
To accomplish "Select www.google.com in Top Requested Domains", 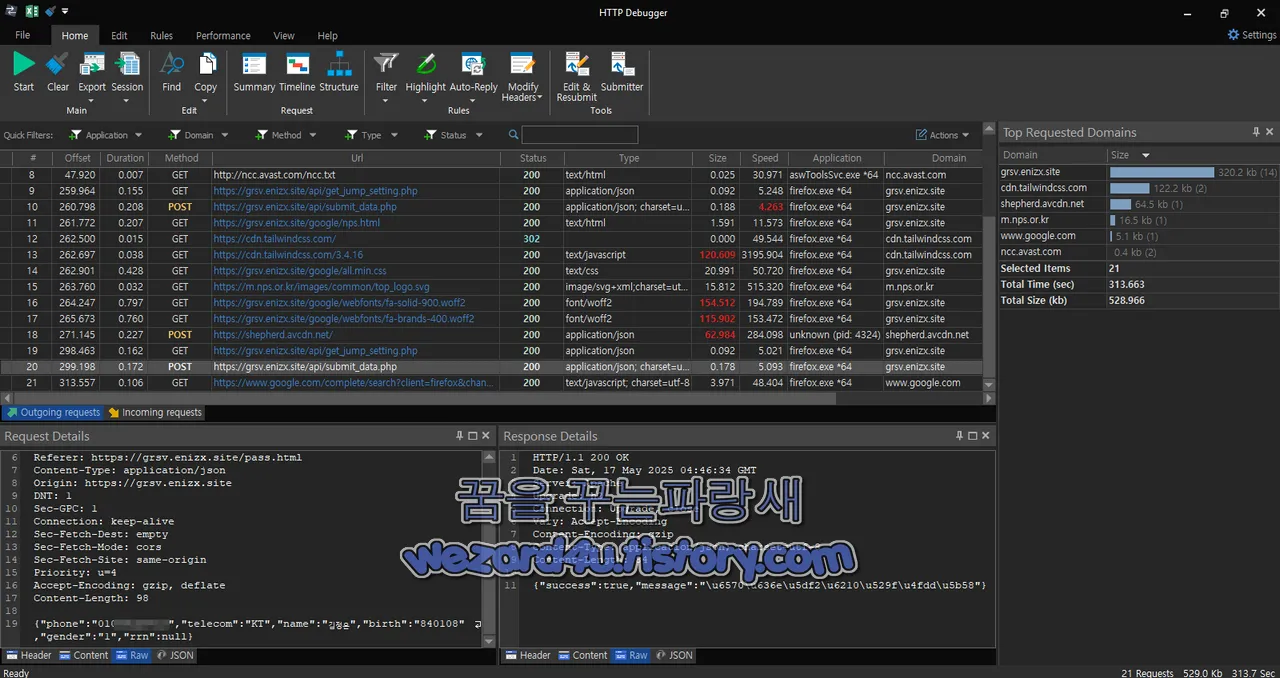I will (x=1038, y=236).
